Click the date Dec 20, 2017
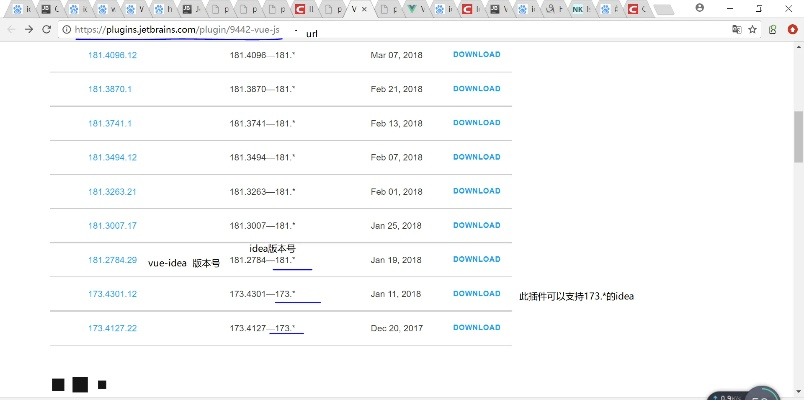Image resolution: width=804 pixels, height=400 pixels. click(397, 328)
